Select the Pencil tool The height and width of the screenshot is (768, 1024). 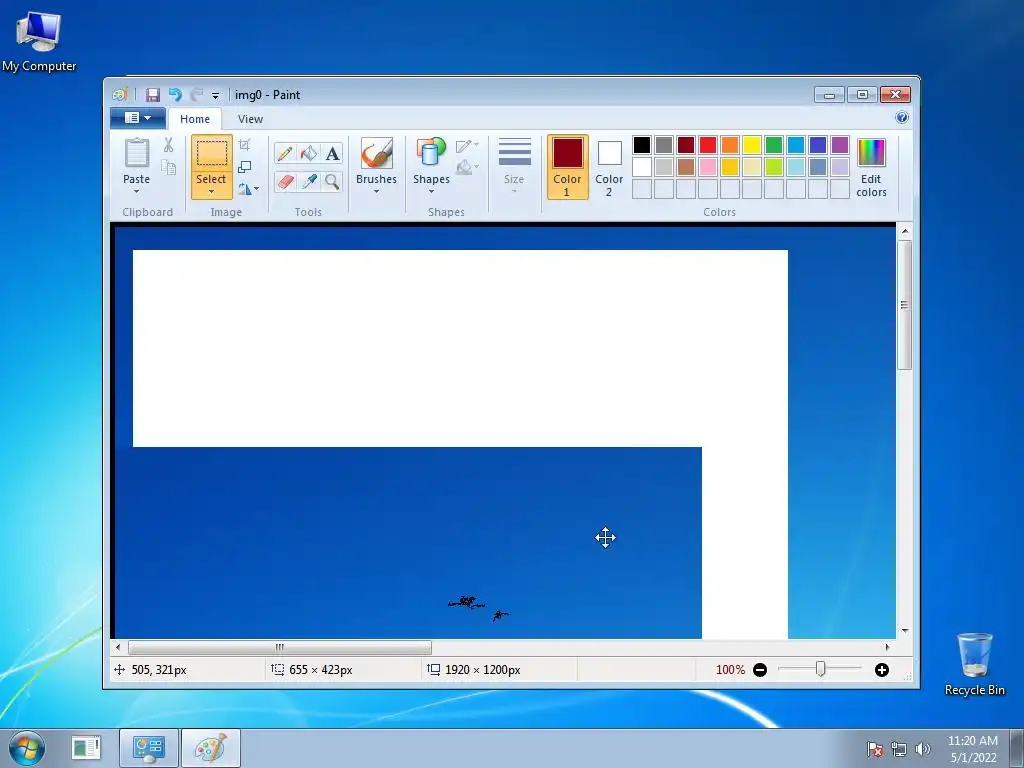point(285,153)
